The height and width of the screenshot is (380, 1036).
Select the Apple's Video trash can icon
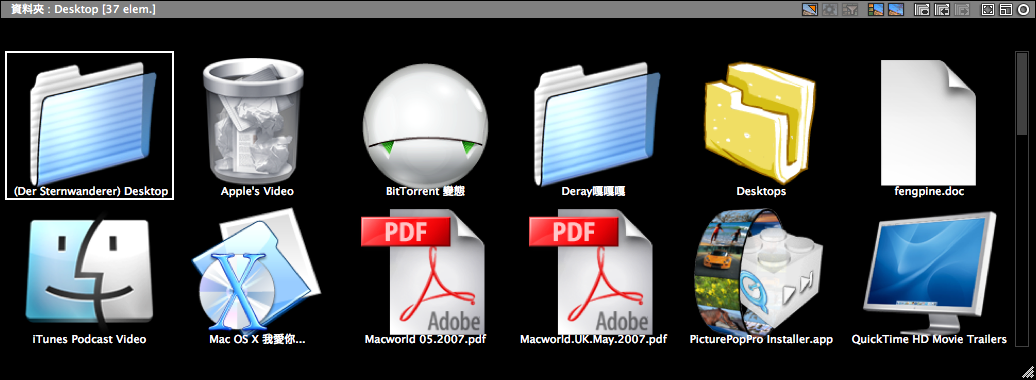point(253,121)
